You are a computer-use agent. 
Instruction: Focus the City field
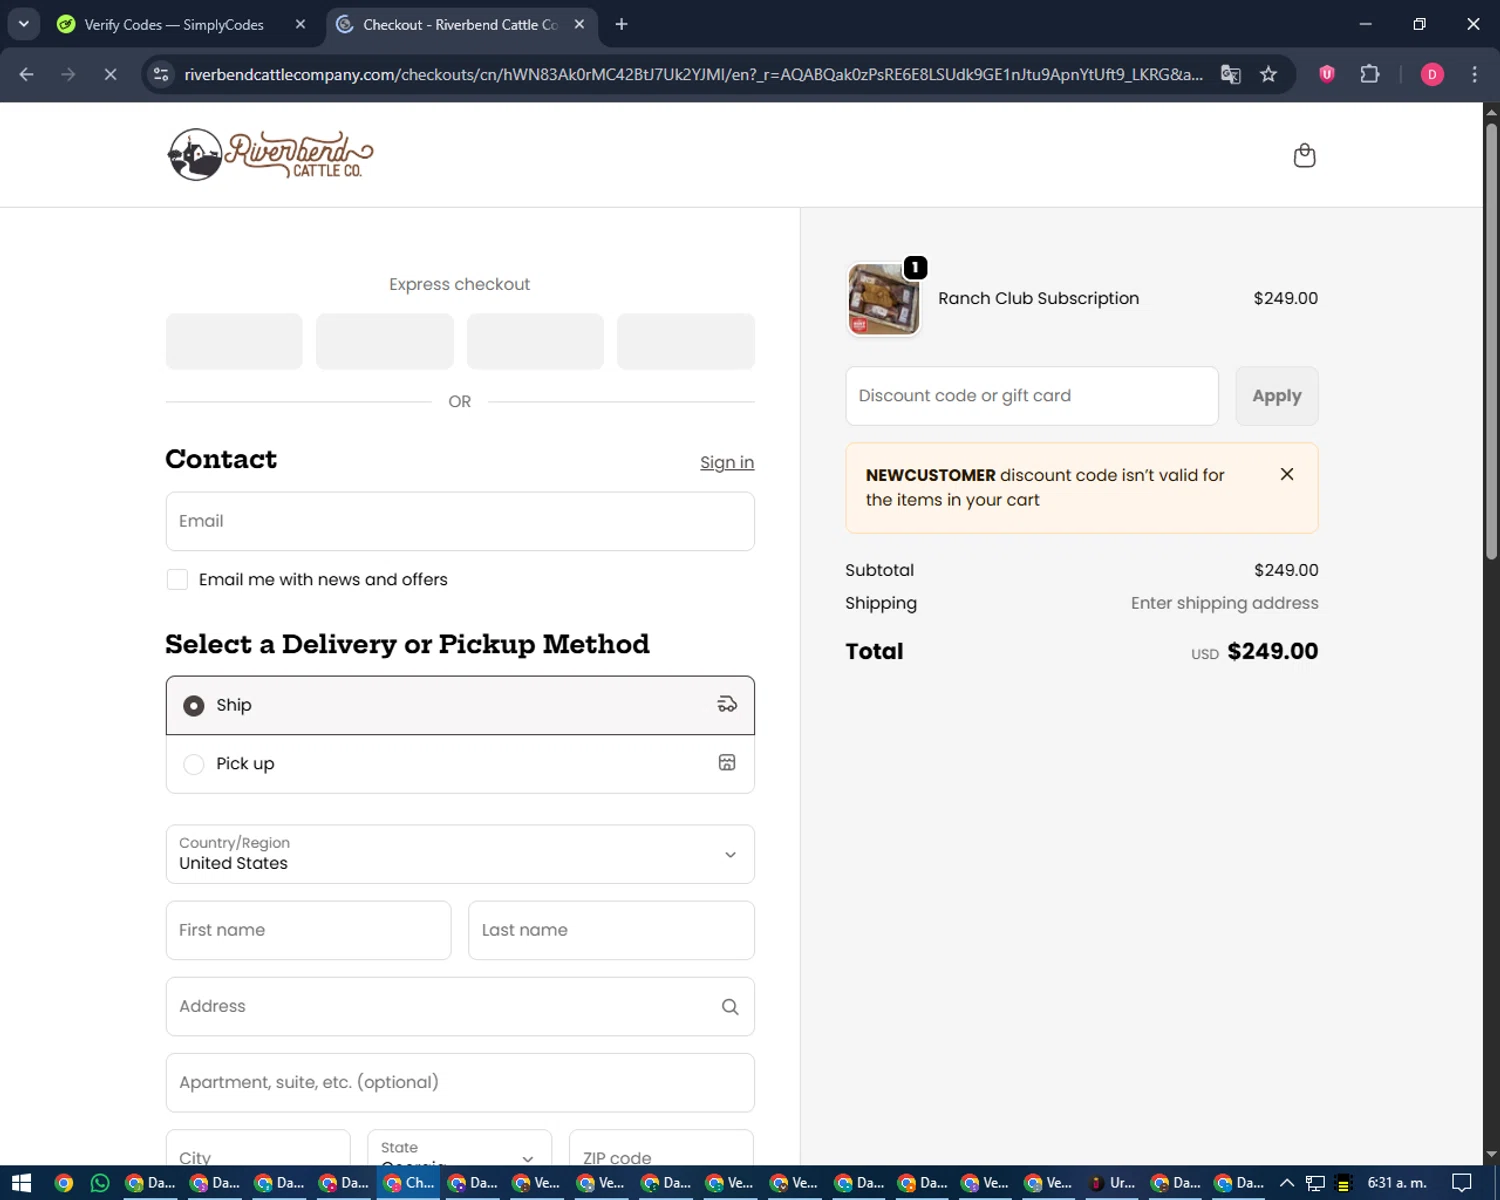pos(258,1150)
